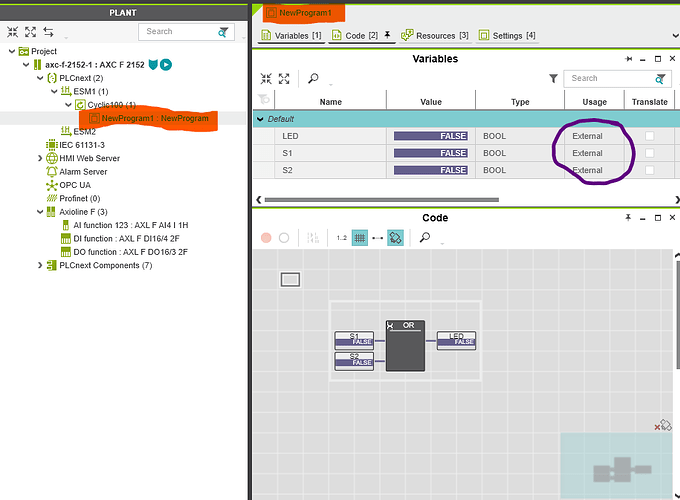Screen dimensions: 680x500
Task: Set breakpoint with red circle icon
Action: tap(266, 238)
